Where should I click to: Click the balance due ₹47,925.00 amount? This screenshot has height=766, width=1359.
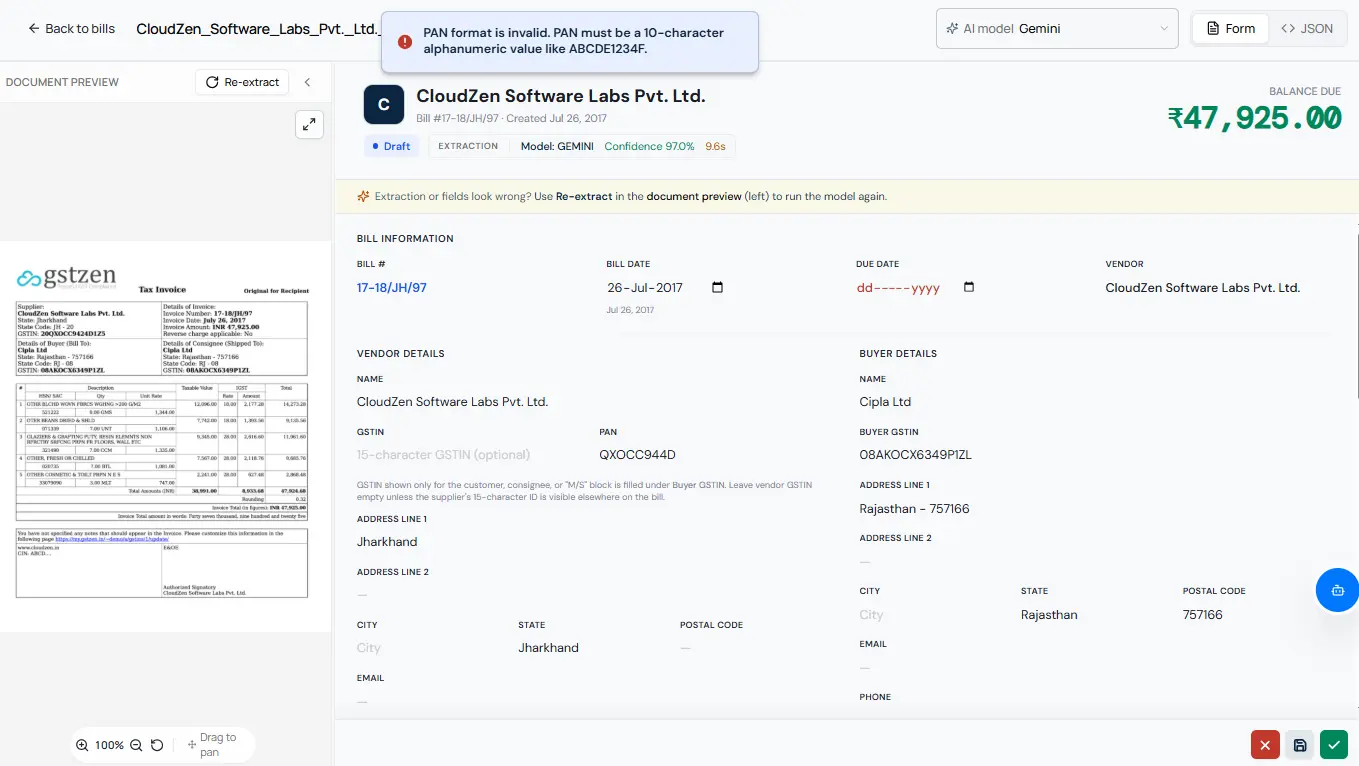1254,118
